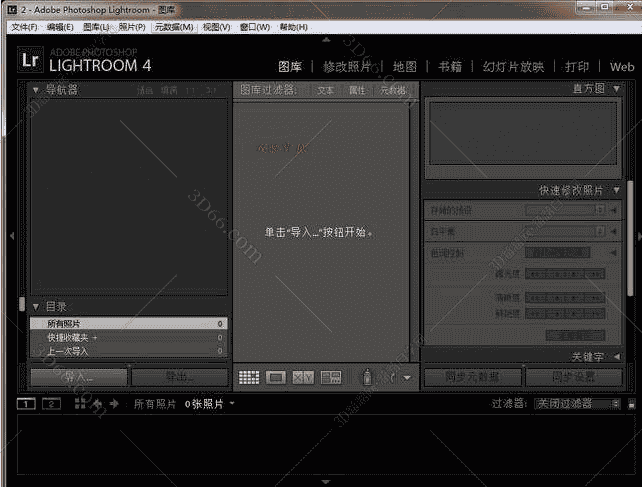Click the 同步元数据 button
The image size is (642, 487).
click(472, 377)
